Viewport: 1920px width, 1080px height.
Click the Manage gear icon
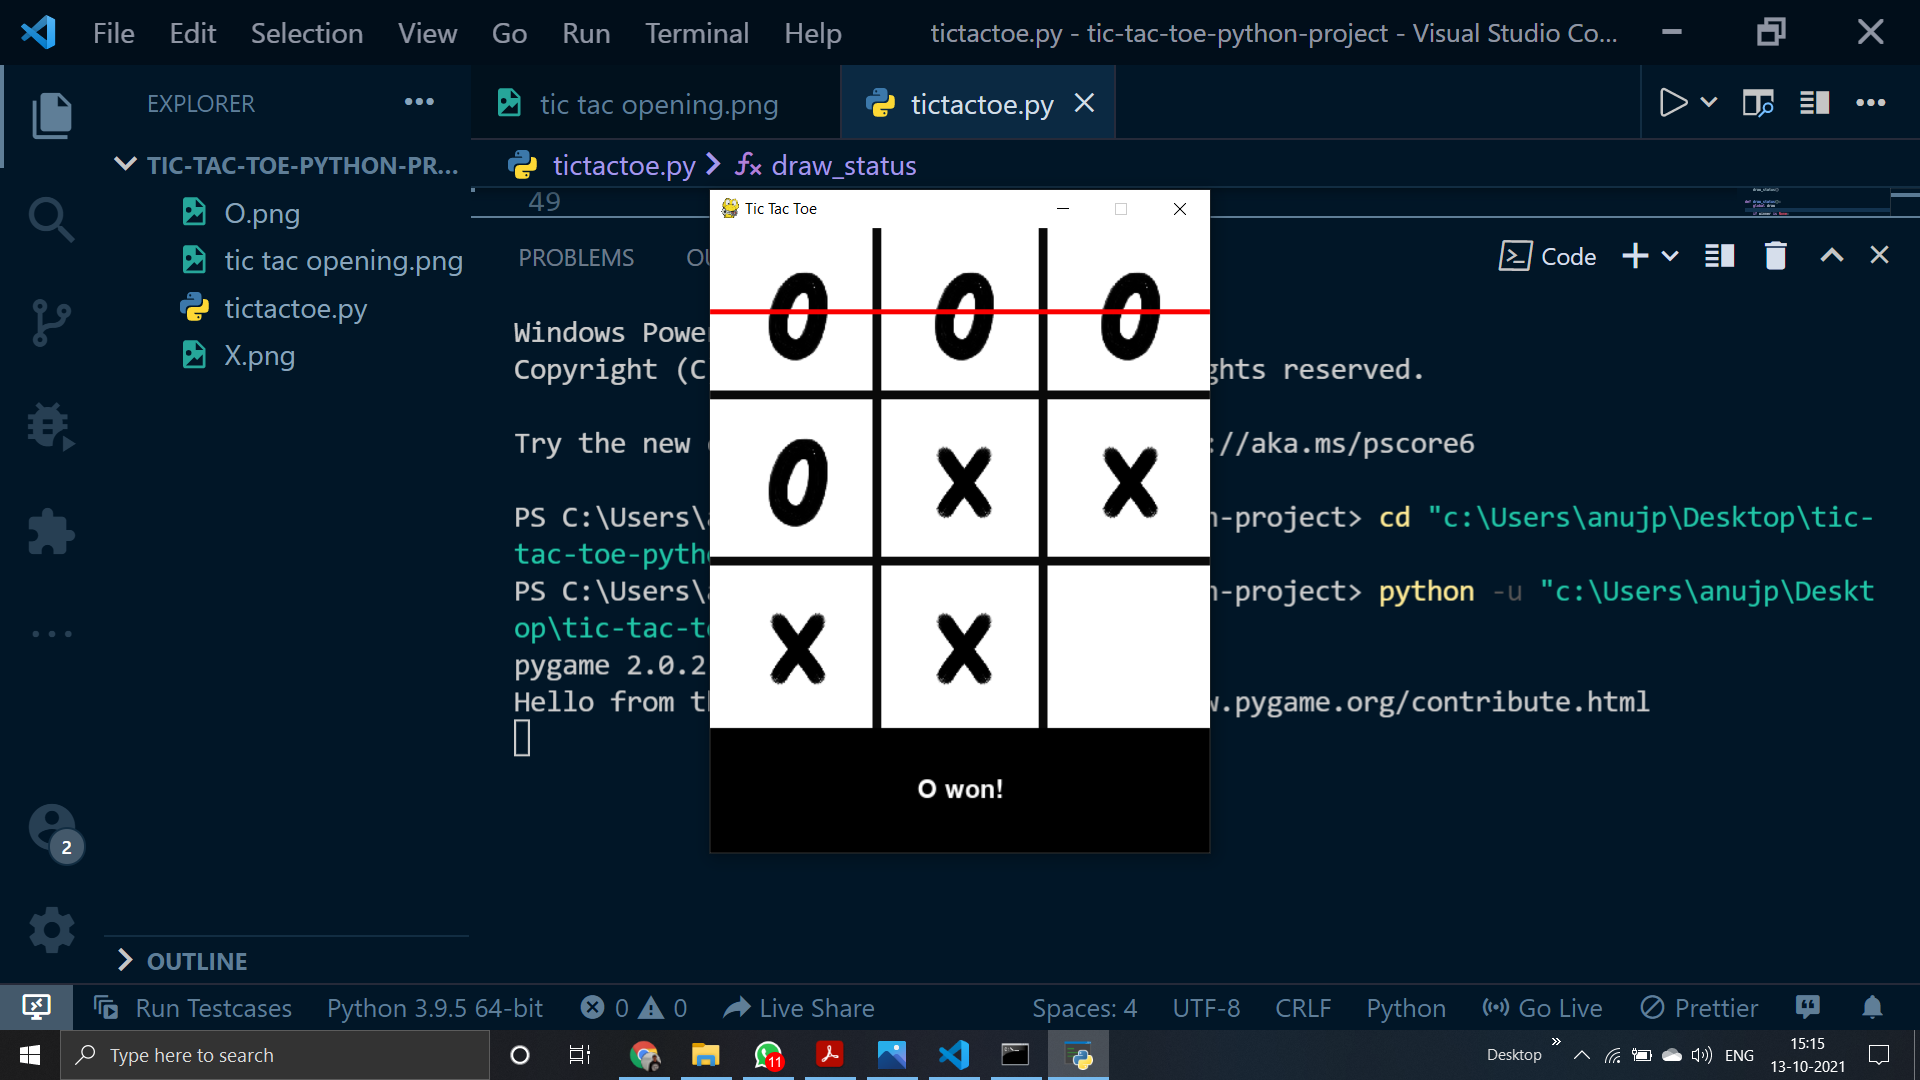pyautogui.click(x=51, y=930)
